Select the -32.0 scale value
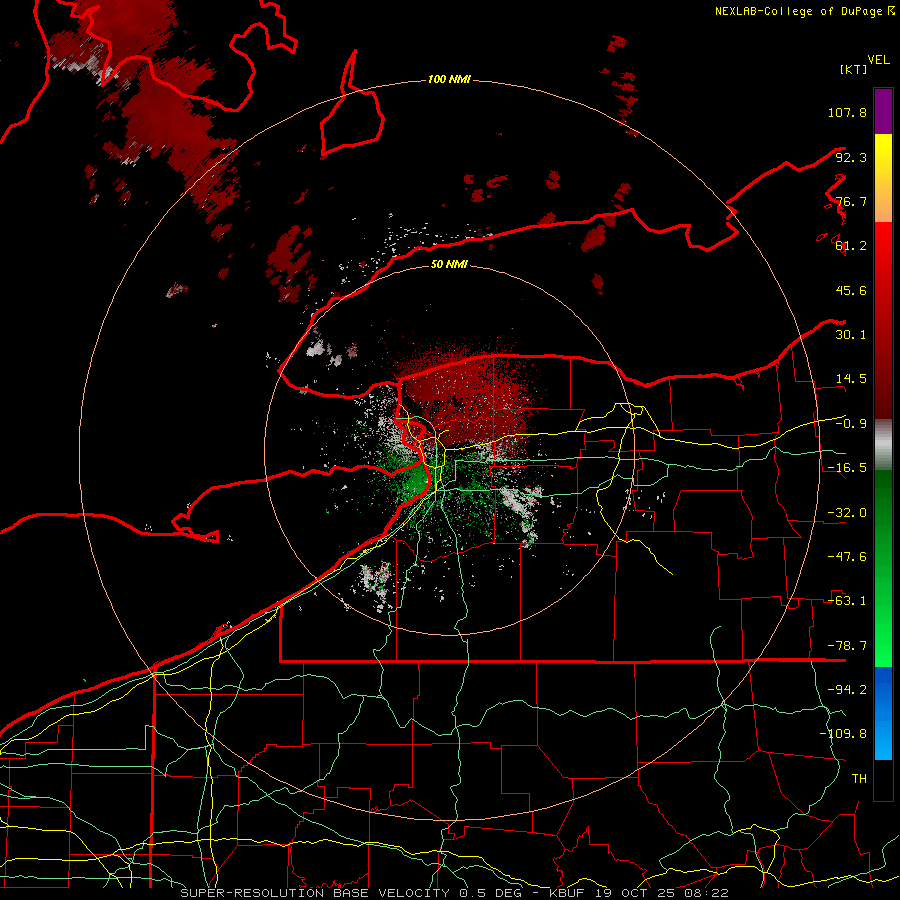Image resolution: width=900 pixels, height=900 pixels. [x=847, y=513]
